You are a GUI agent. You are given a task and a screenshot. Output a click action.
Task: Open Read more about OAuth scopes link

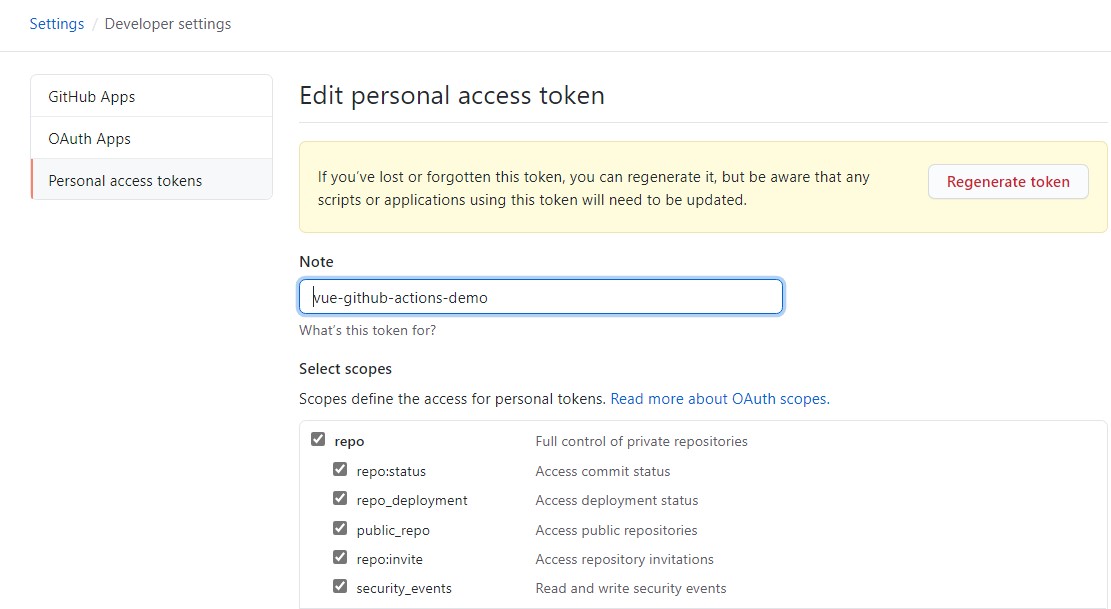pyautogui.click(x=719, y=398)
